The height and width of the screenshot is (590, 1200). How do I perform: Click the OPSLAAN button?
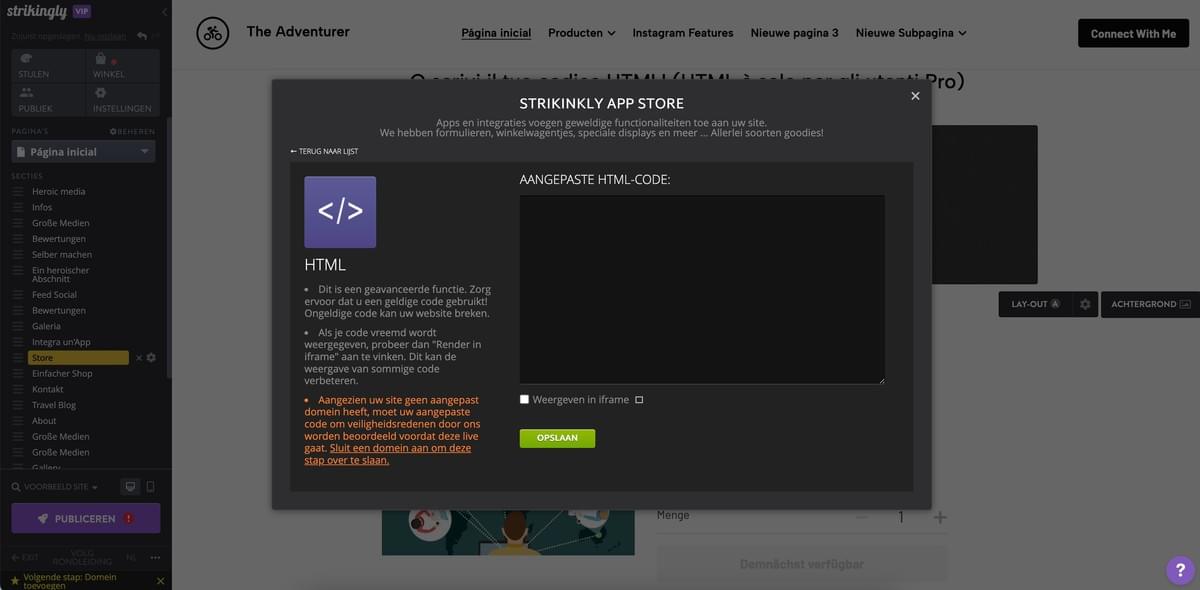pos(556,437)
